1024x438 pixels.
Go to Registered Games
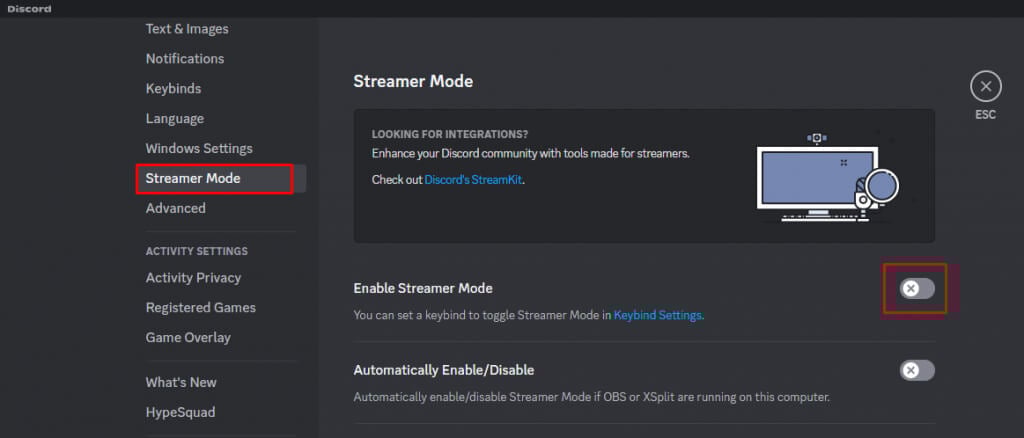[x=200, y=308]
